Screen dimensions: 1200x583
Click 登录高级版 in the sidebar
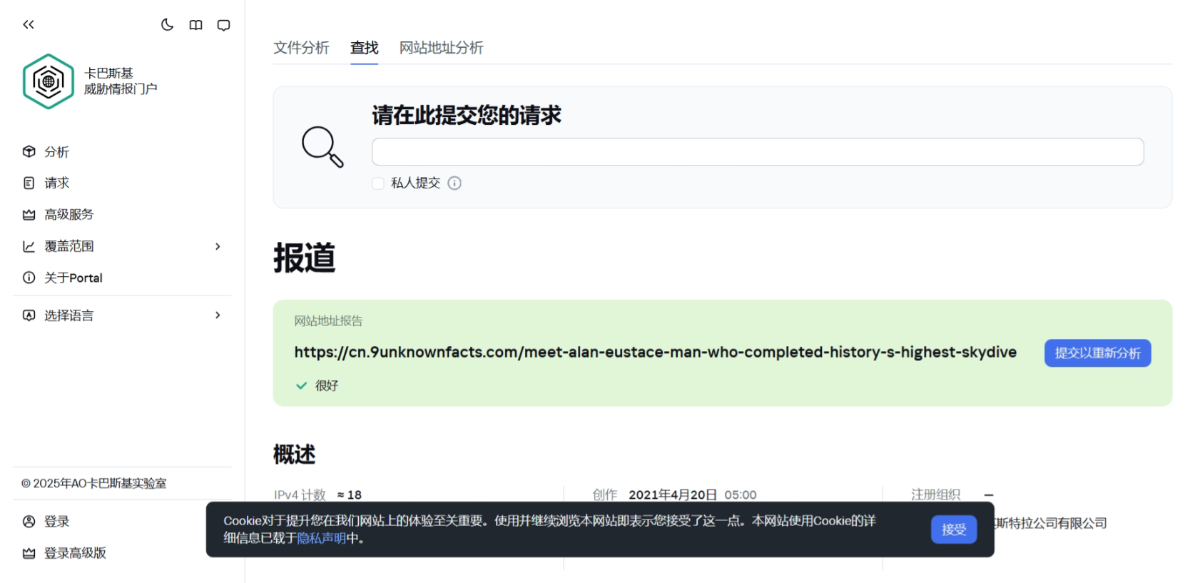click(75, 553)
